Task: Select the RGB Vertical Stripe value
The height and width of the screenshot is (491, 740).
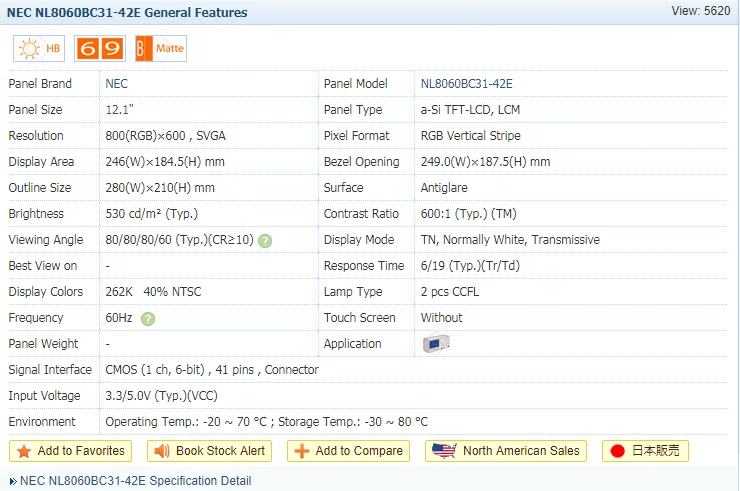Action: pos(471,135)
